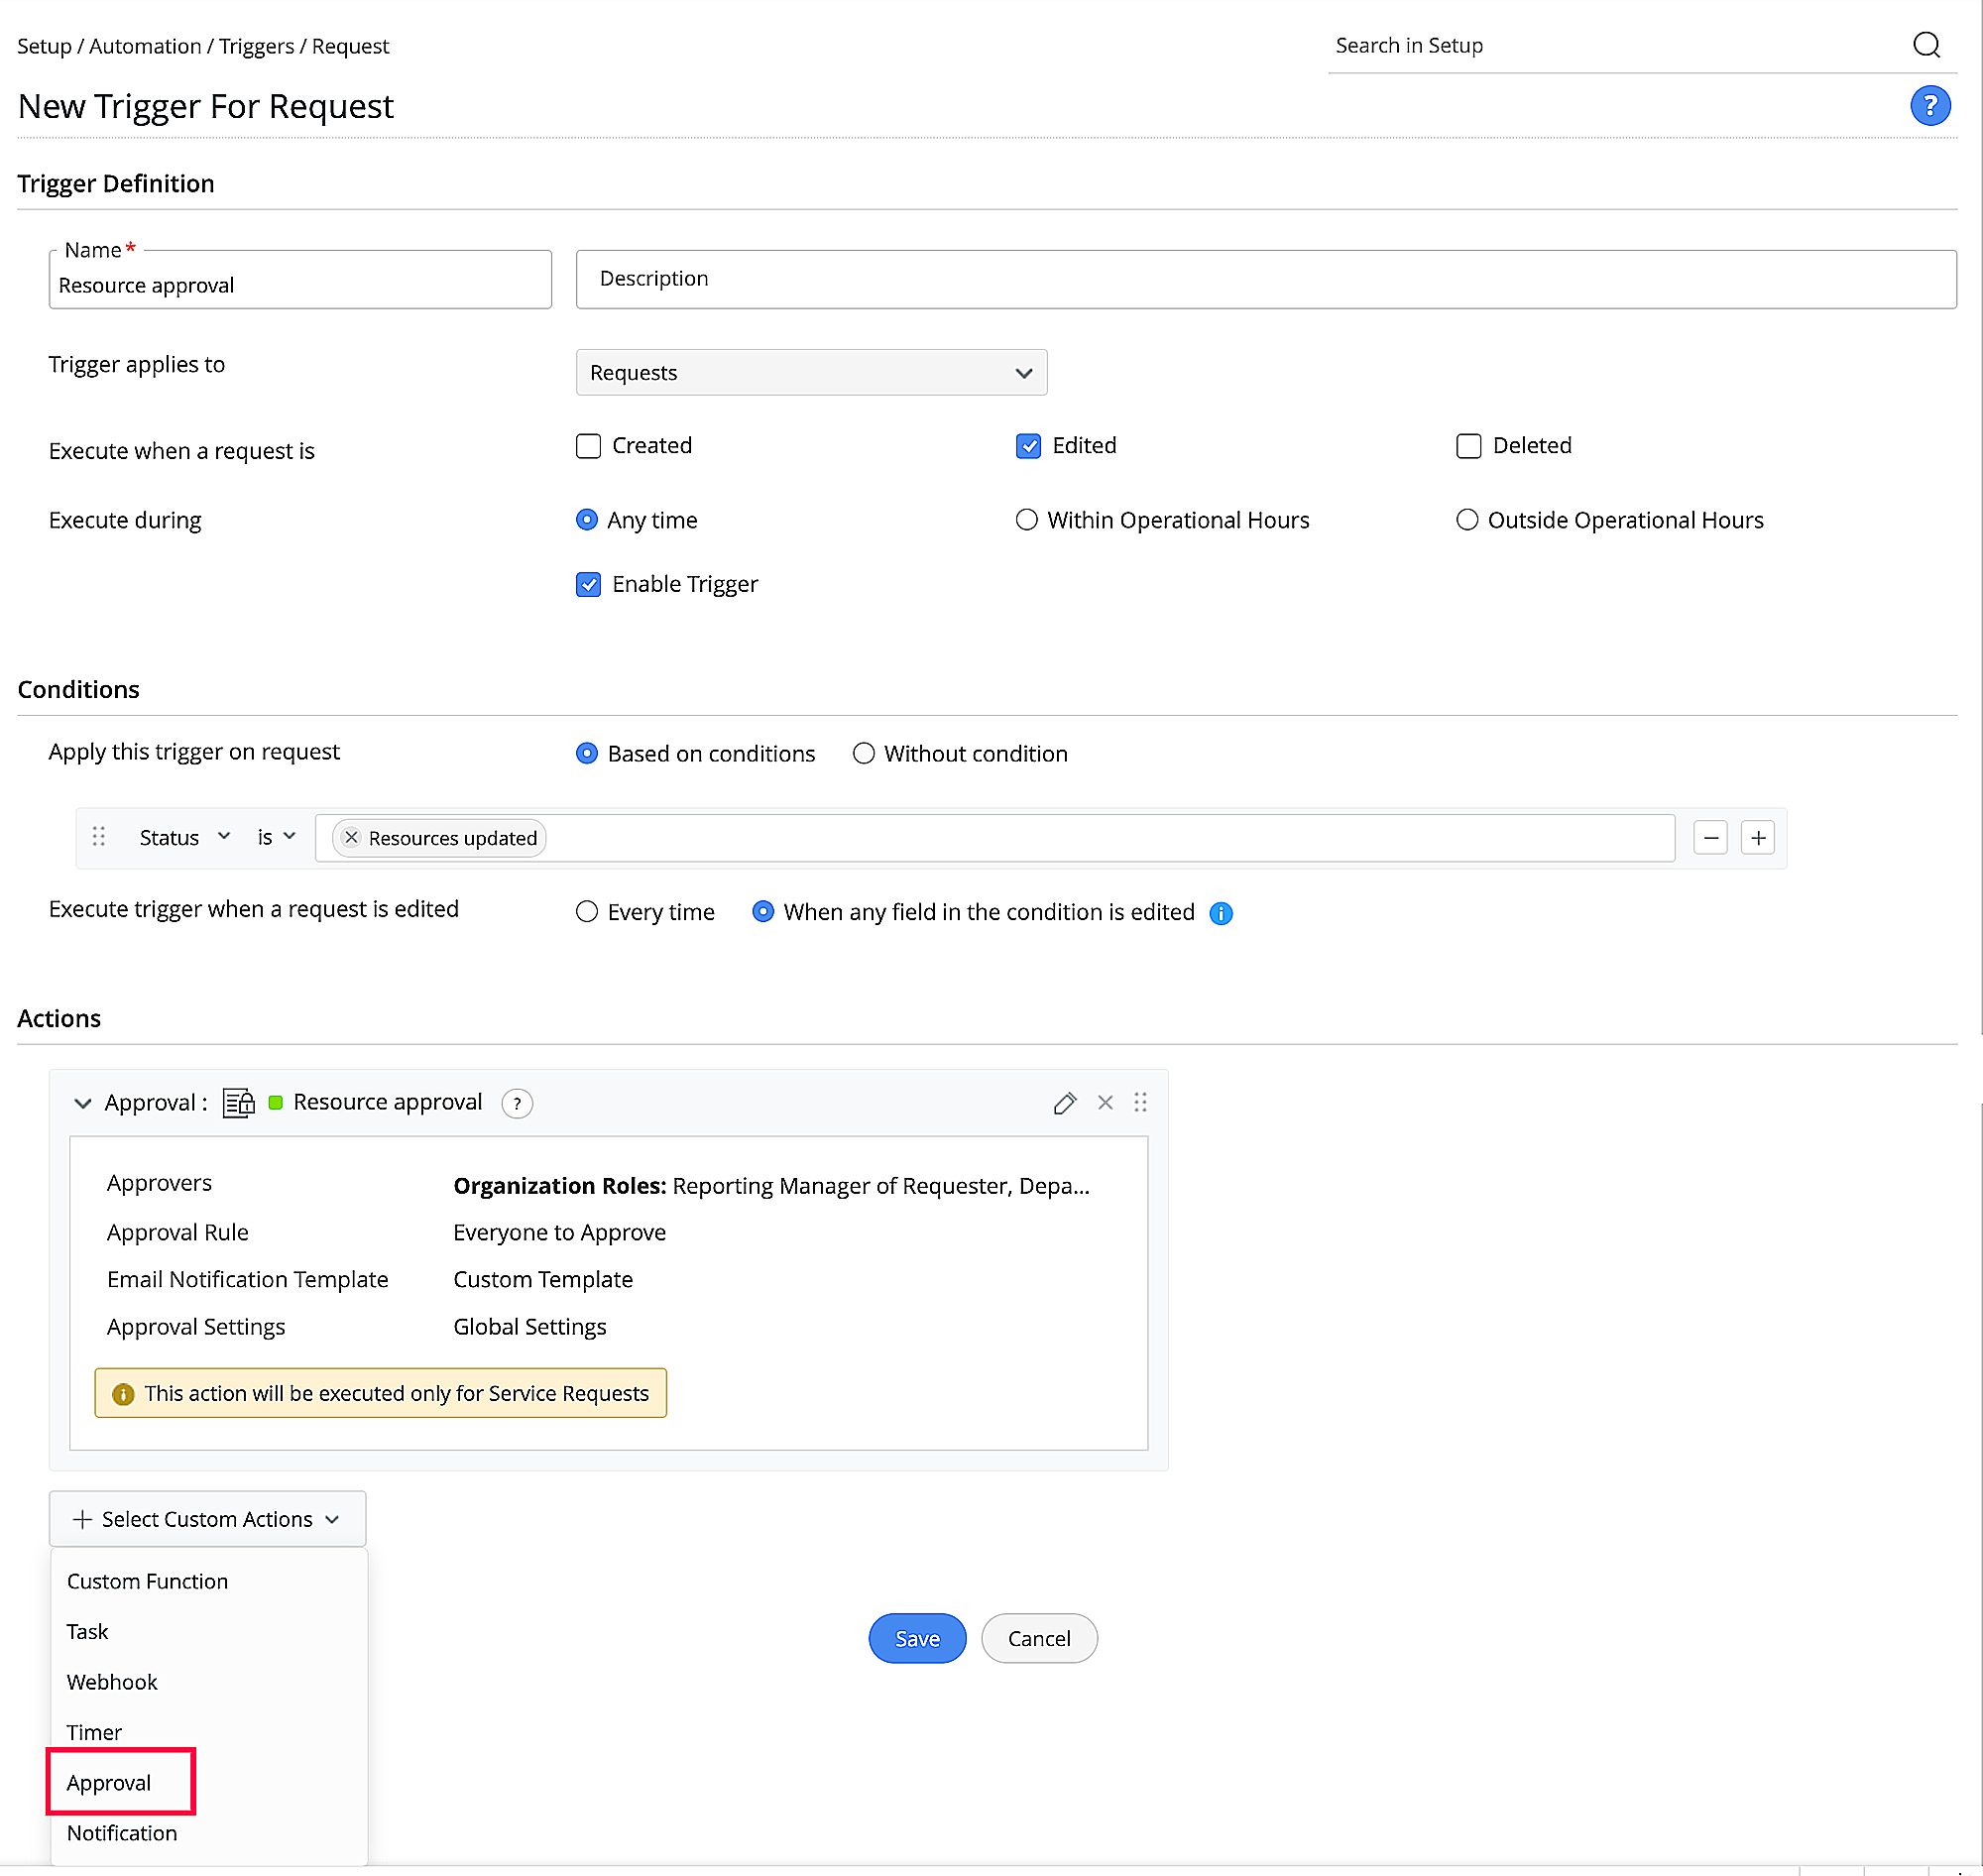The height and width of the screenshot is (1876, 1983).
Task: Select Approval from custom actions menu
Action: pyautogui.click(x=109, y=1782)
